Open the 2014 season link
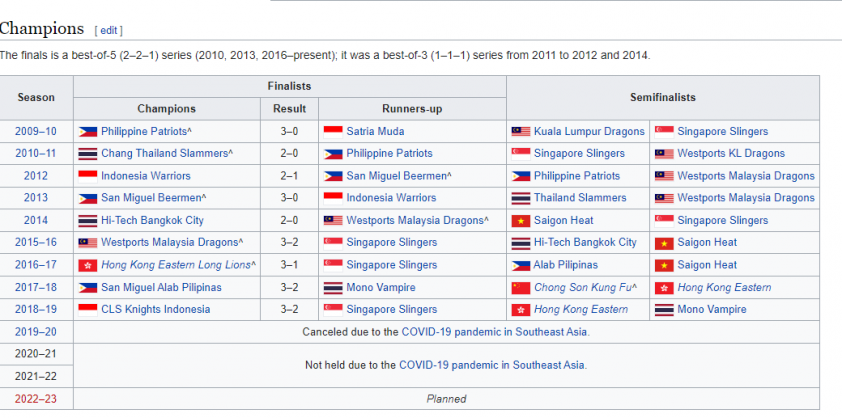Screen dimensions: 842x418 (35, 221)
